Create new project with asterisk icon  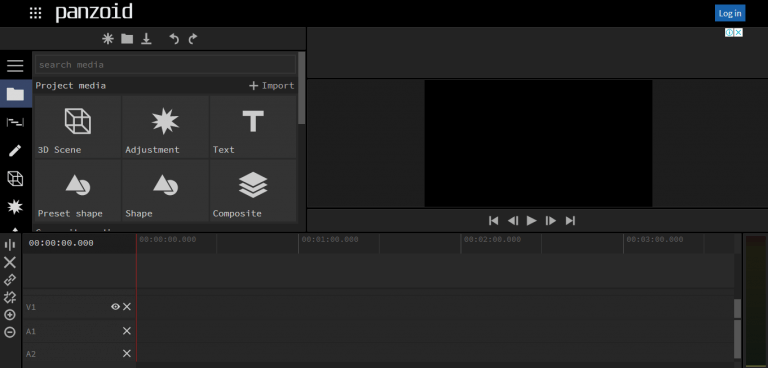108,39
